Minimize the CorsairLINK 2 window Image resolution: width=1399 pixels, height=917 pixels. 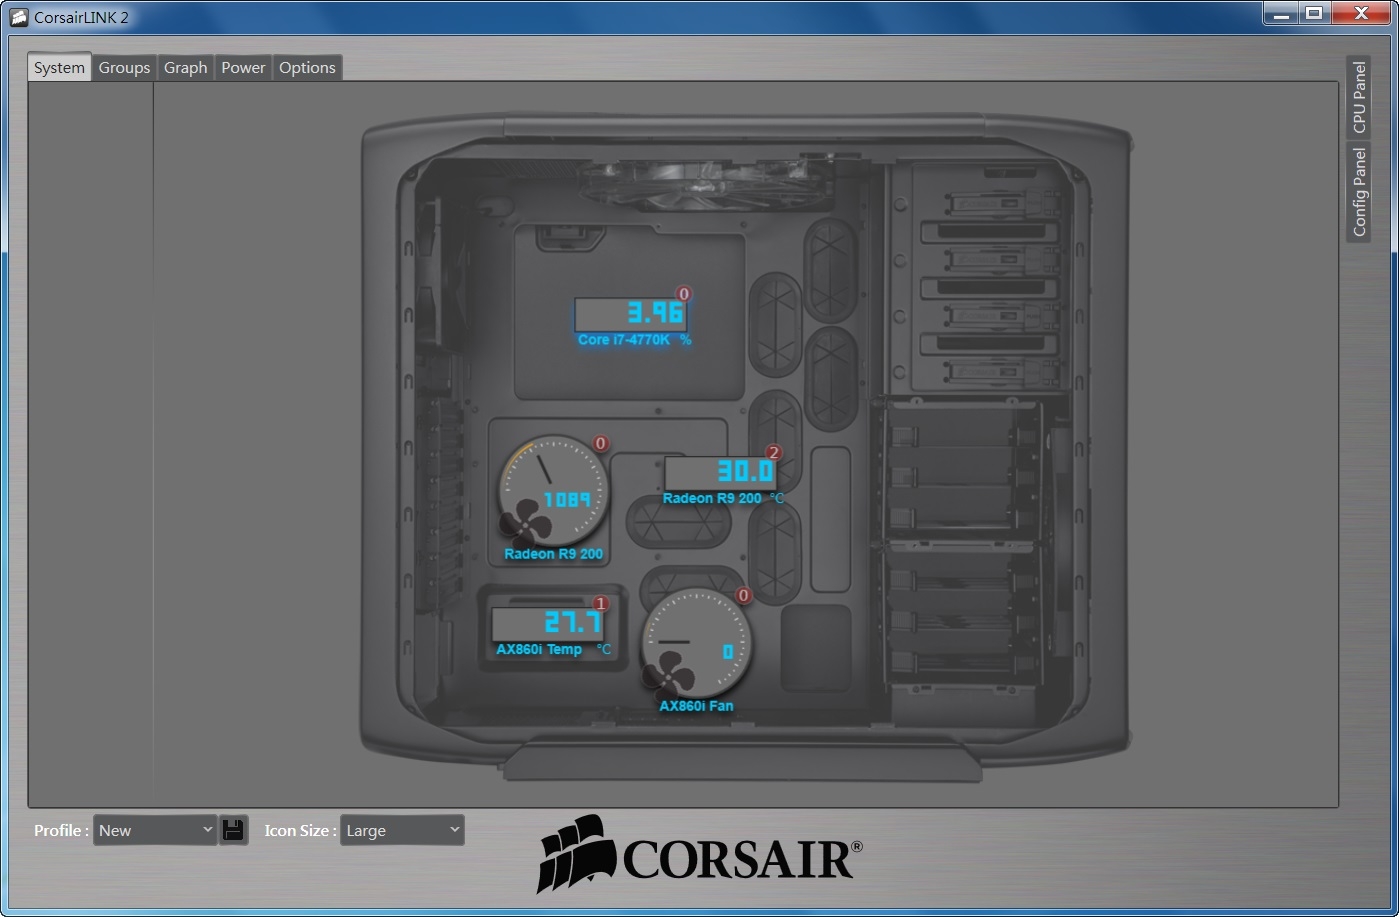(x=1281, y=14)
